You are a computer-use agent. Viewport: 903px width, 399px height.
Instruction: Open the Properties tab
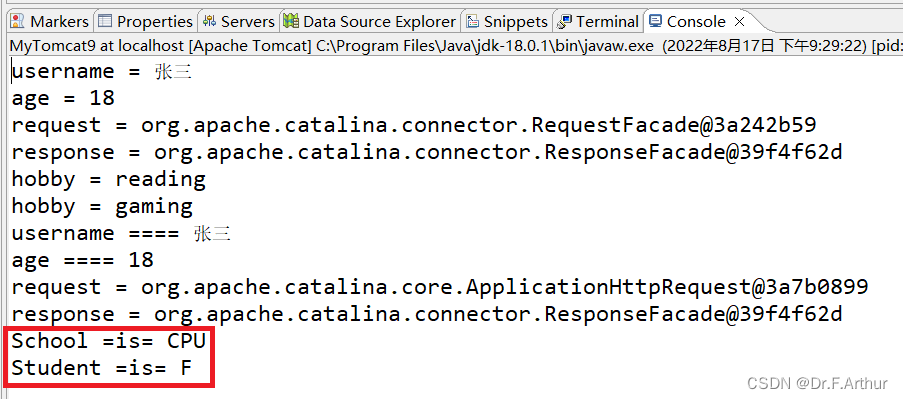[146, 21]
